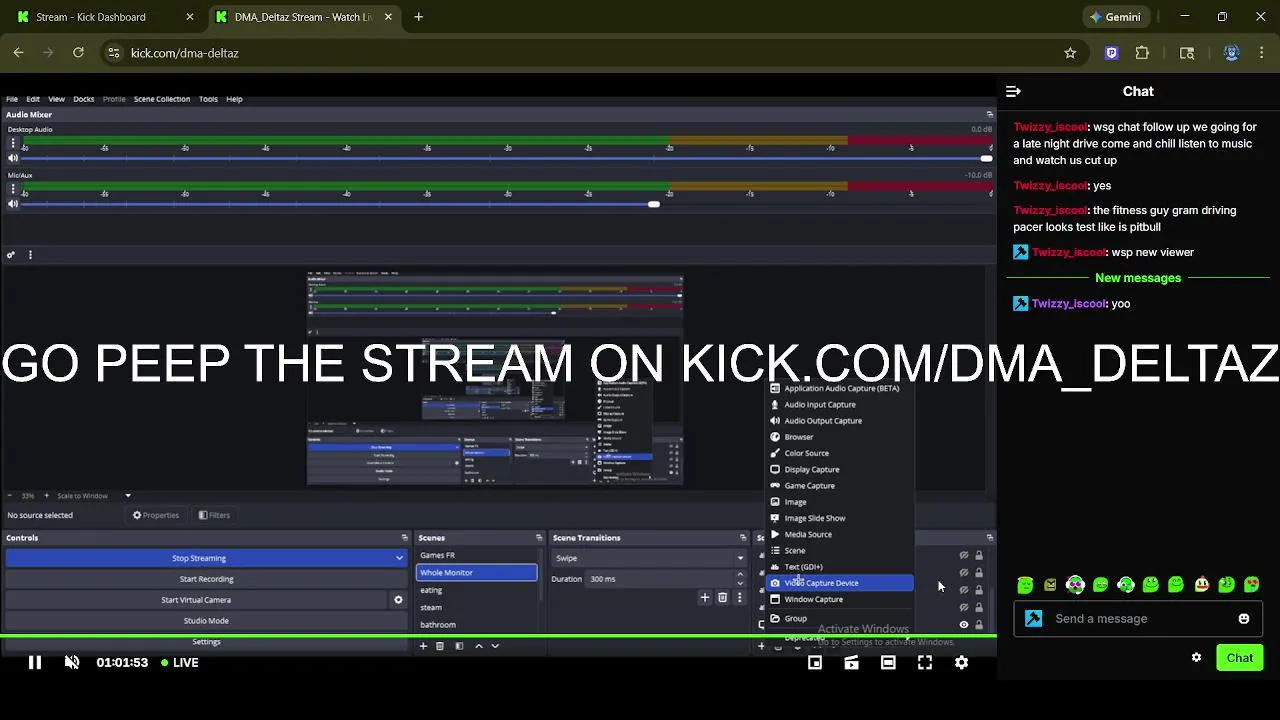This screenshot has height=720, width=1280.
Task: Choose Display Capture source
Action: coord(840,470)
